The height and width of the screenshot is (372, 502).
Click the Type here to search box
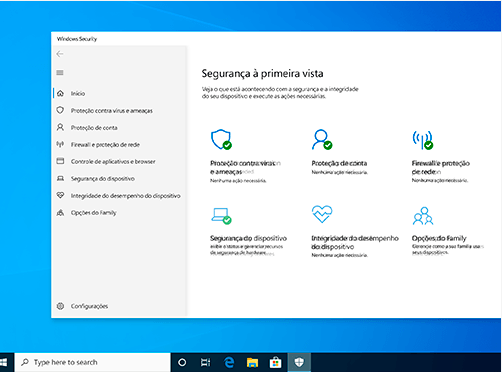coord(93,362)
